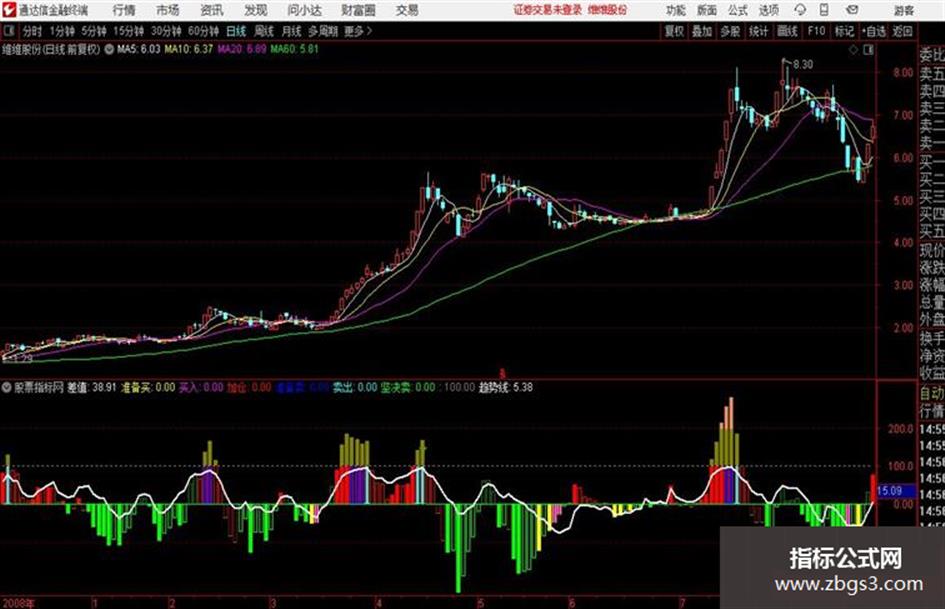Click the 卖出 indicator label

click(x=355, y=387)
